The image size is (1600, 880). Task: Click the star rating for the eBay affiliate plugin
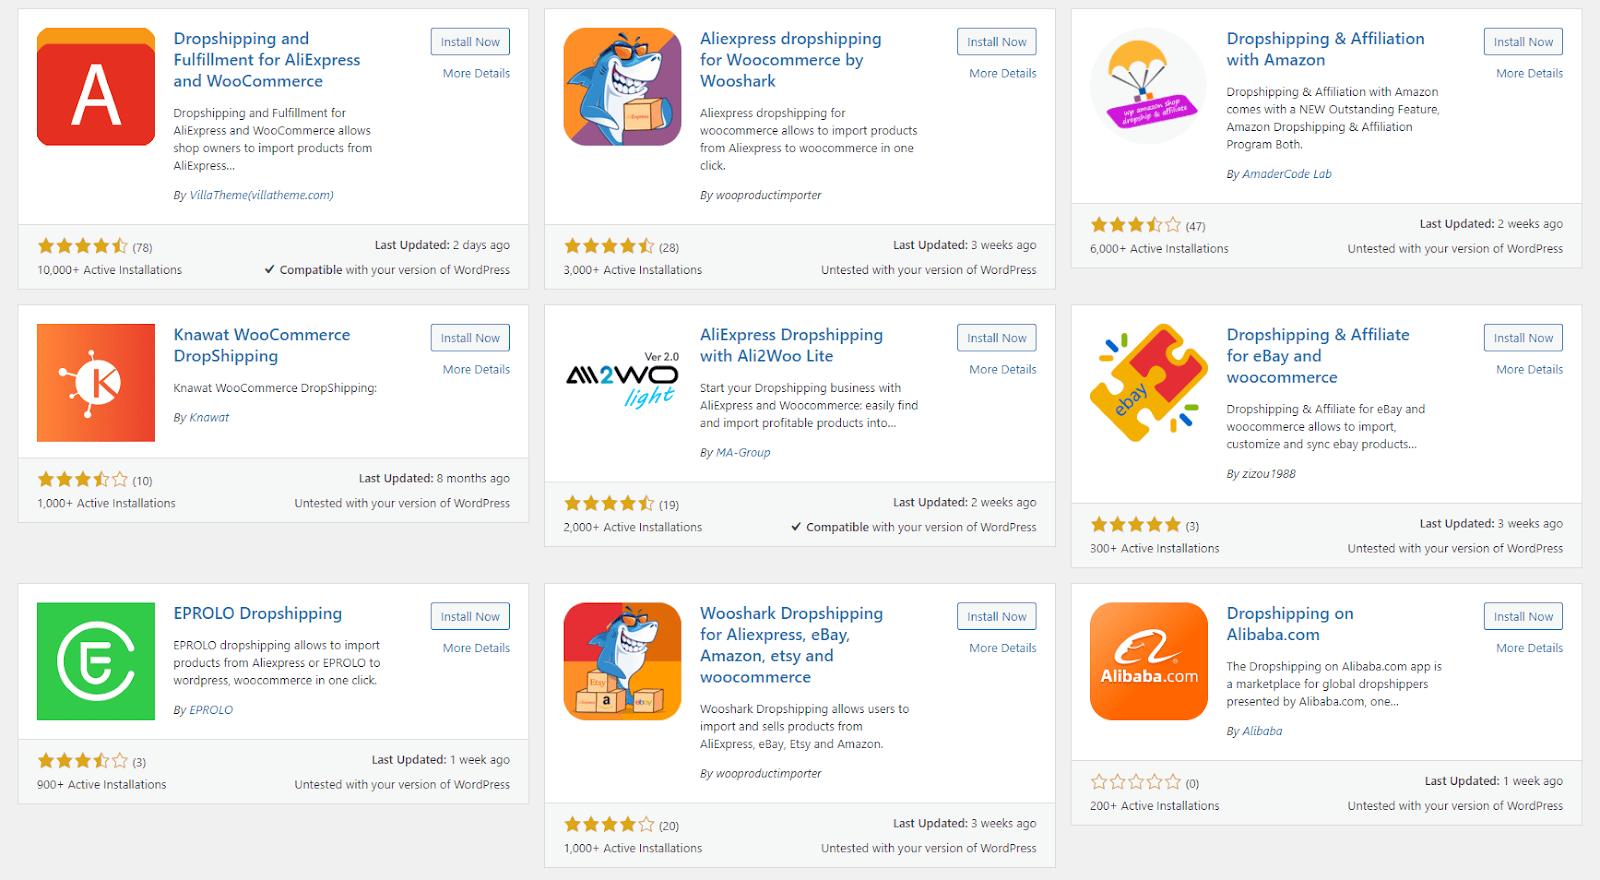click(x=1135, y=525)
